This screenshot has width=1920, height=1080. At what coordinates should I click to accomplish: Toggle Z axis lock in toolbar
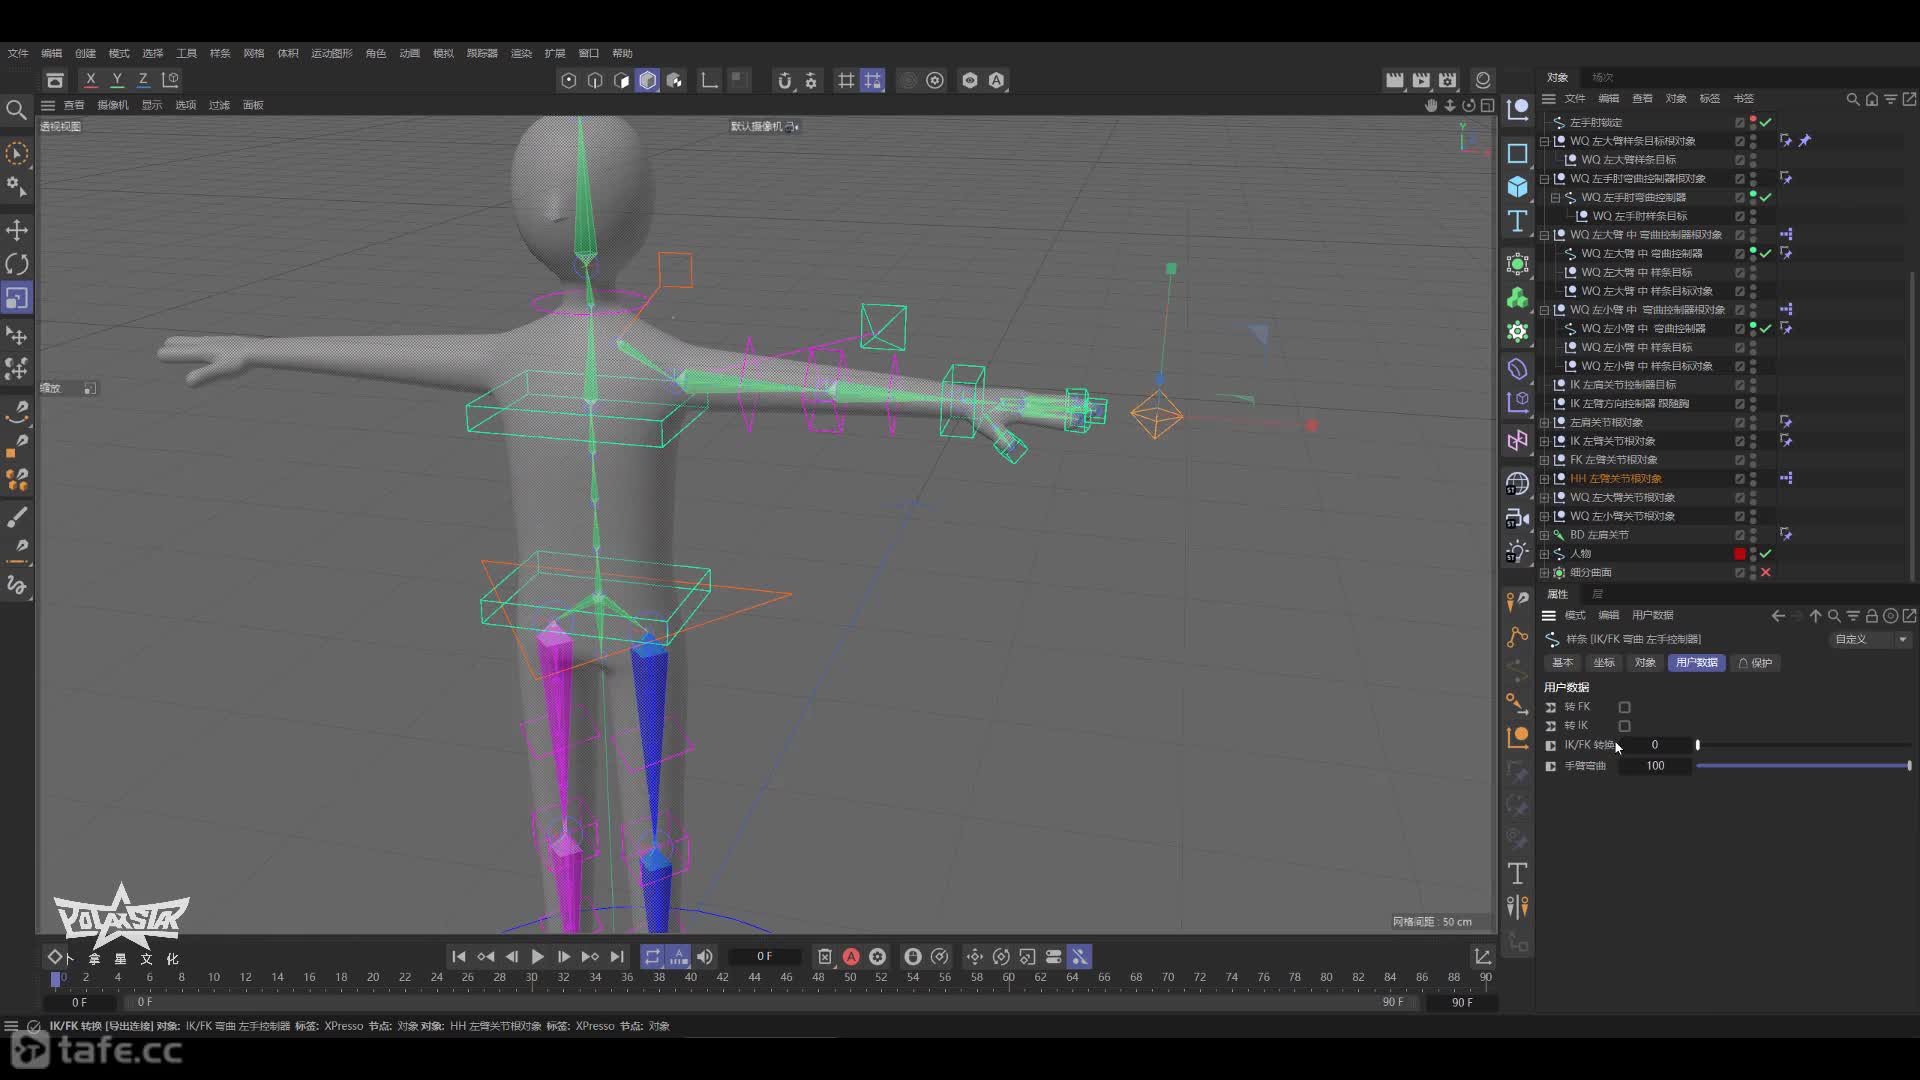143,80
